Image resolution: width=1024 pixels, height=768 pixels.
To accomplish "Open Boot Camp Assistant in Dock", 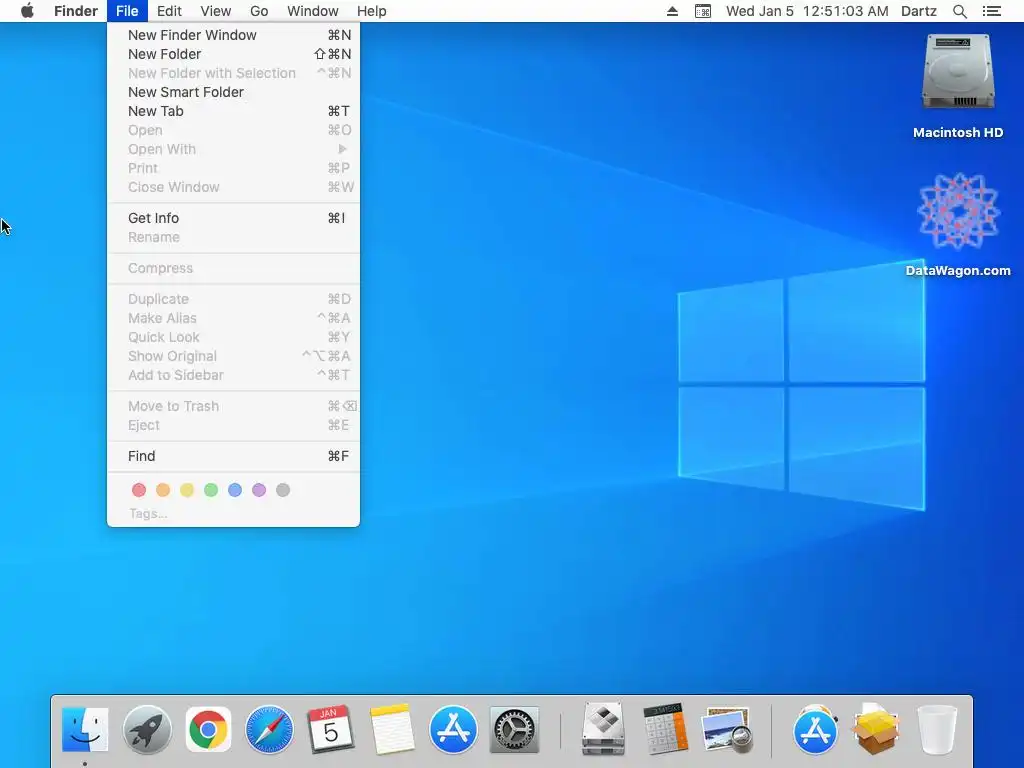I will (603, 729).
